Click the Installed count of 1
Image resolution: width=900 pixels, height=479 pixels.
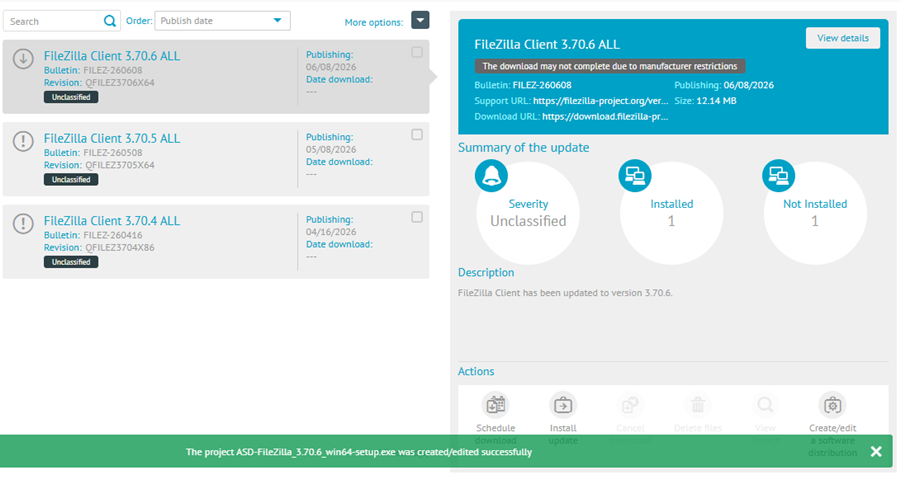(x=671, y=221)
